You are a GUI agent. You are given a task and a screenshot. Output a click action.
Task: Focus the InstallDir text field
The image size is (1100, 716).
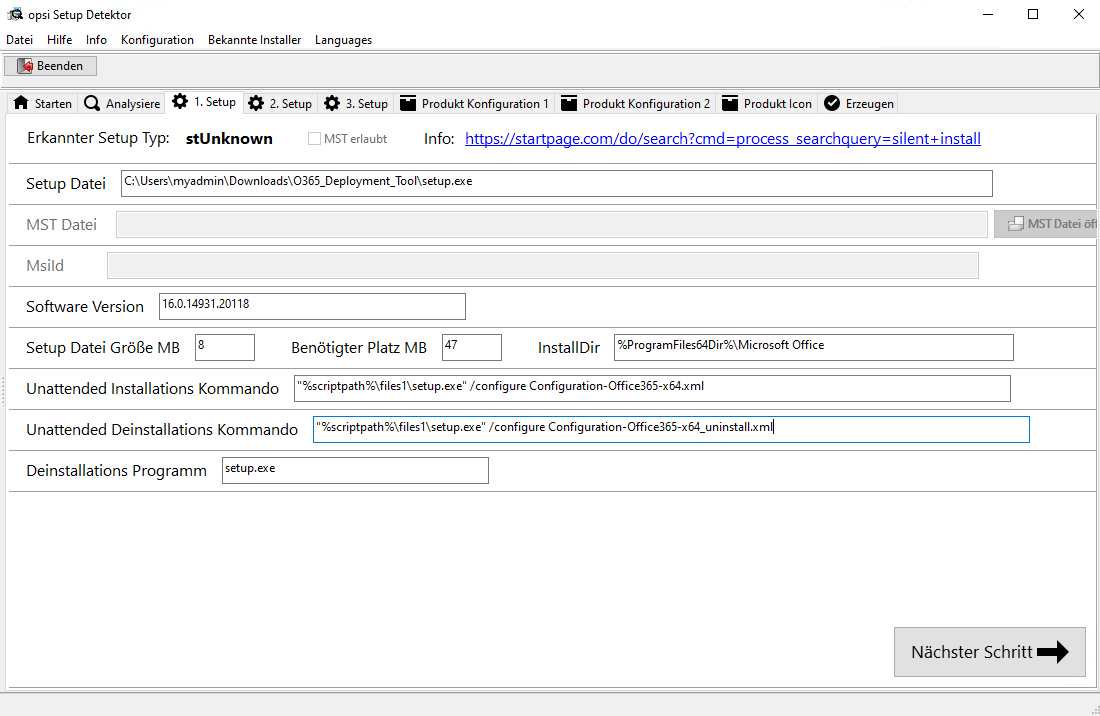[x=813, y=347]
